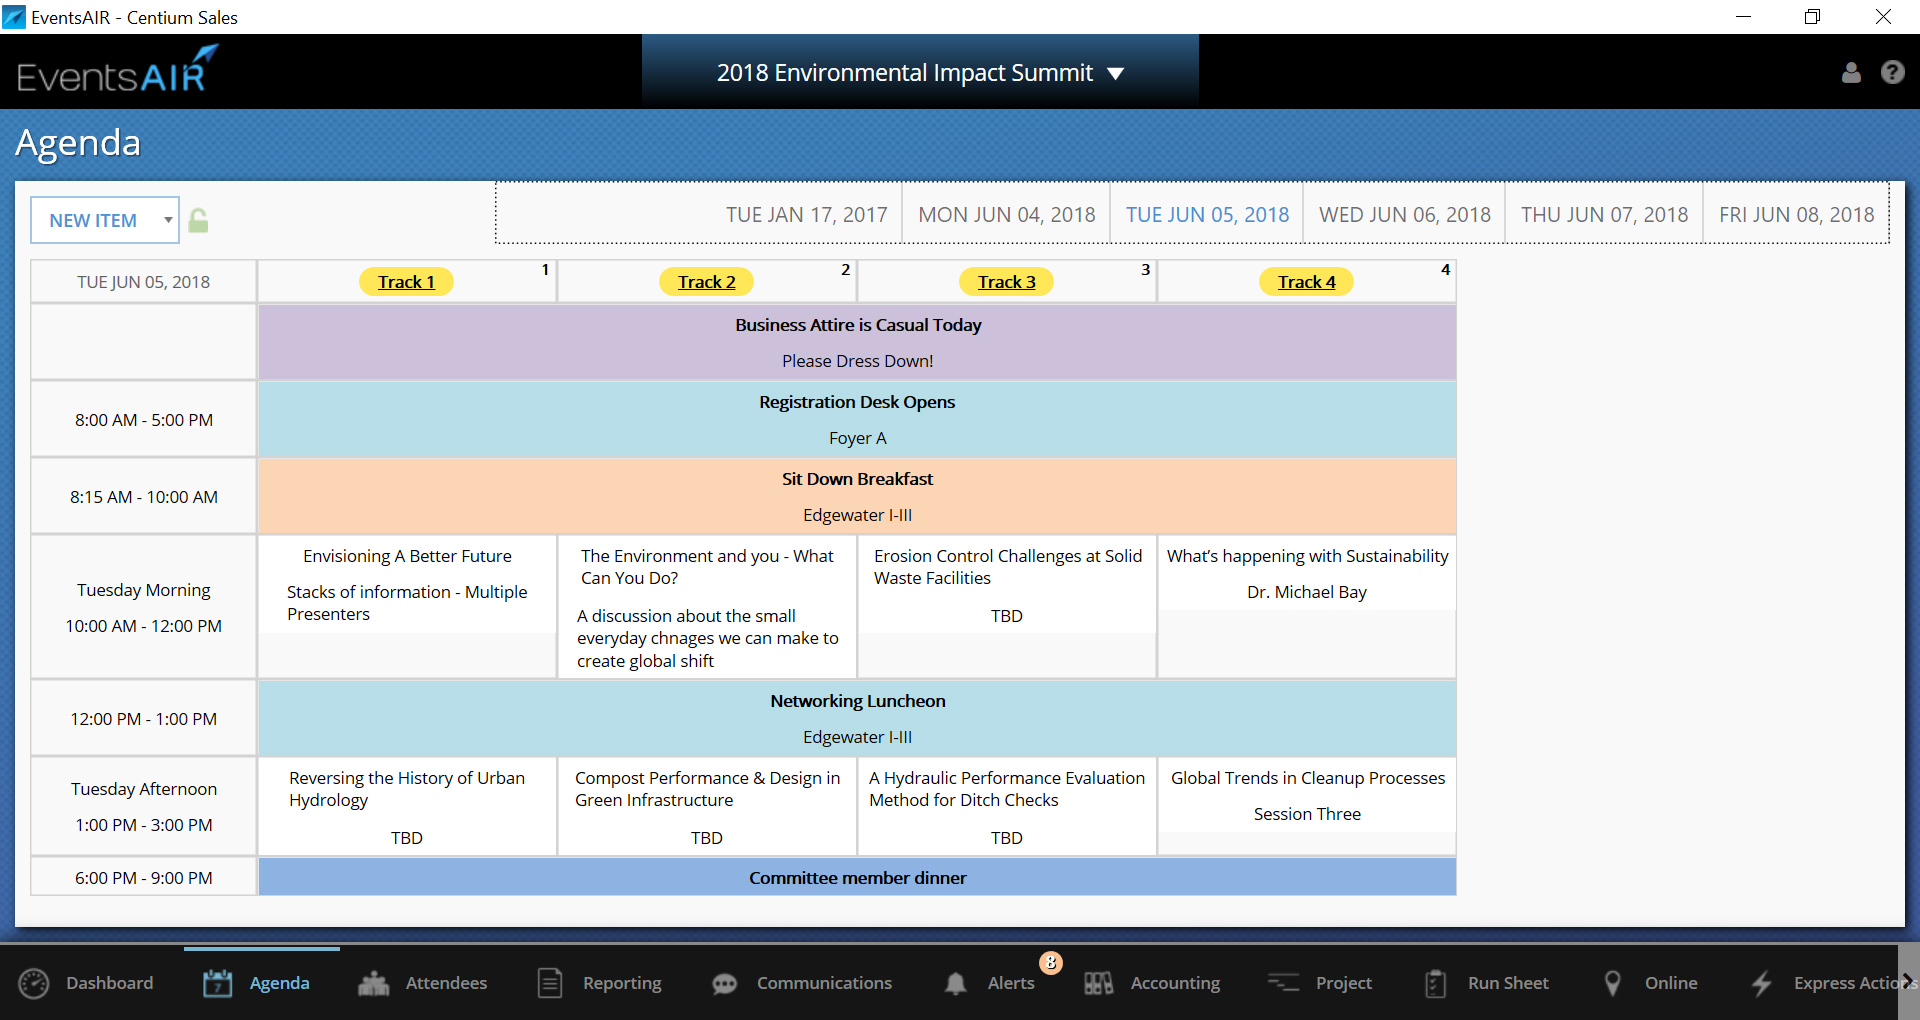Click the Online location pin icon

coord(1612,983)
